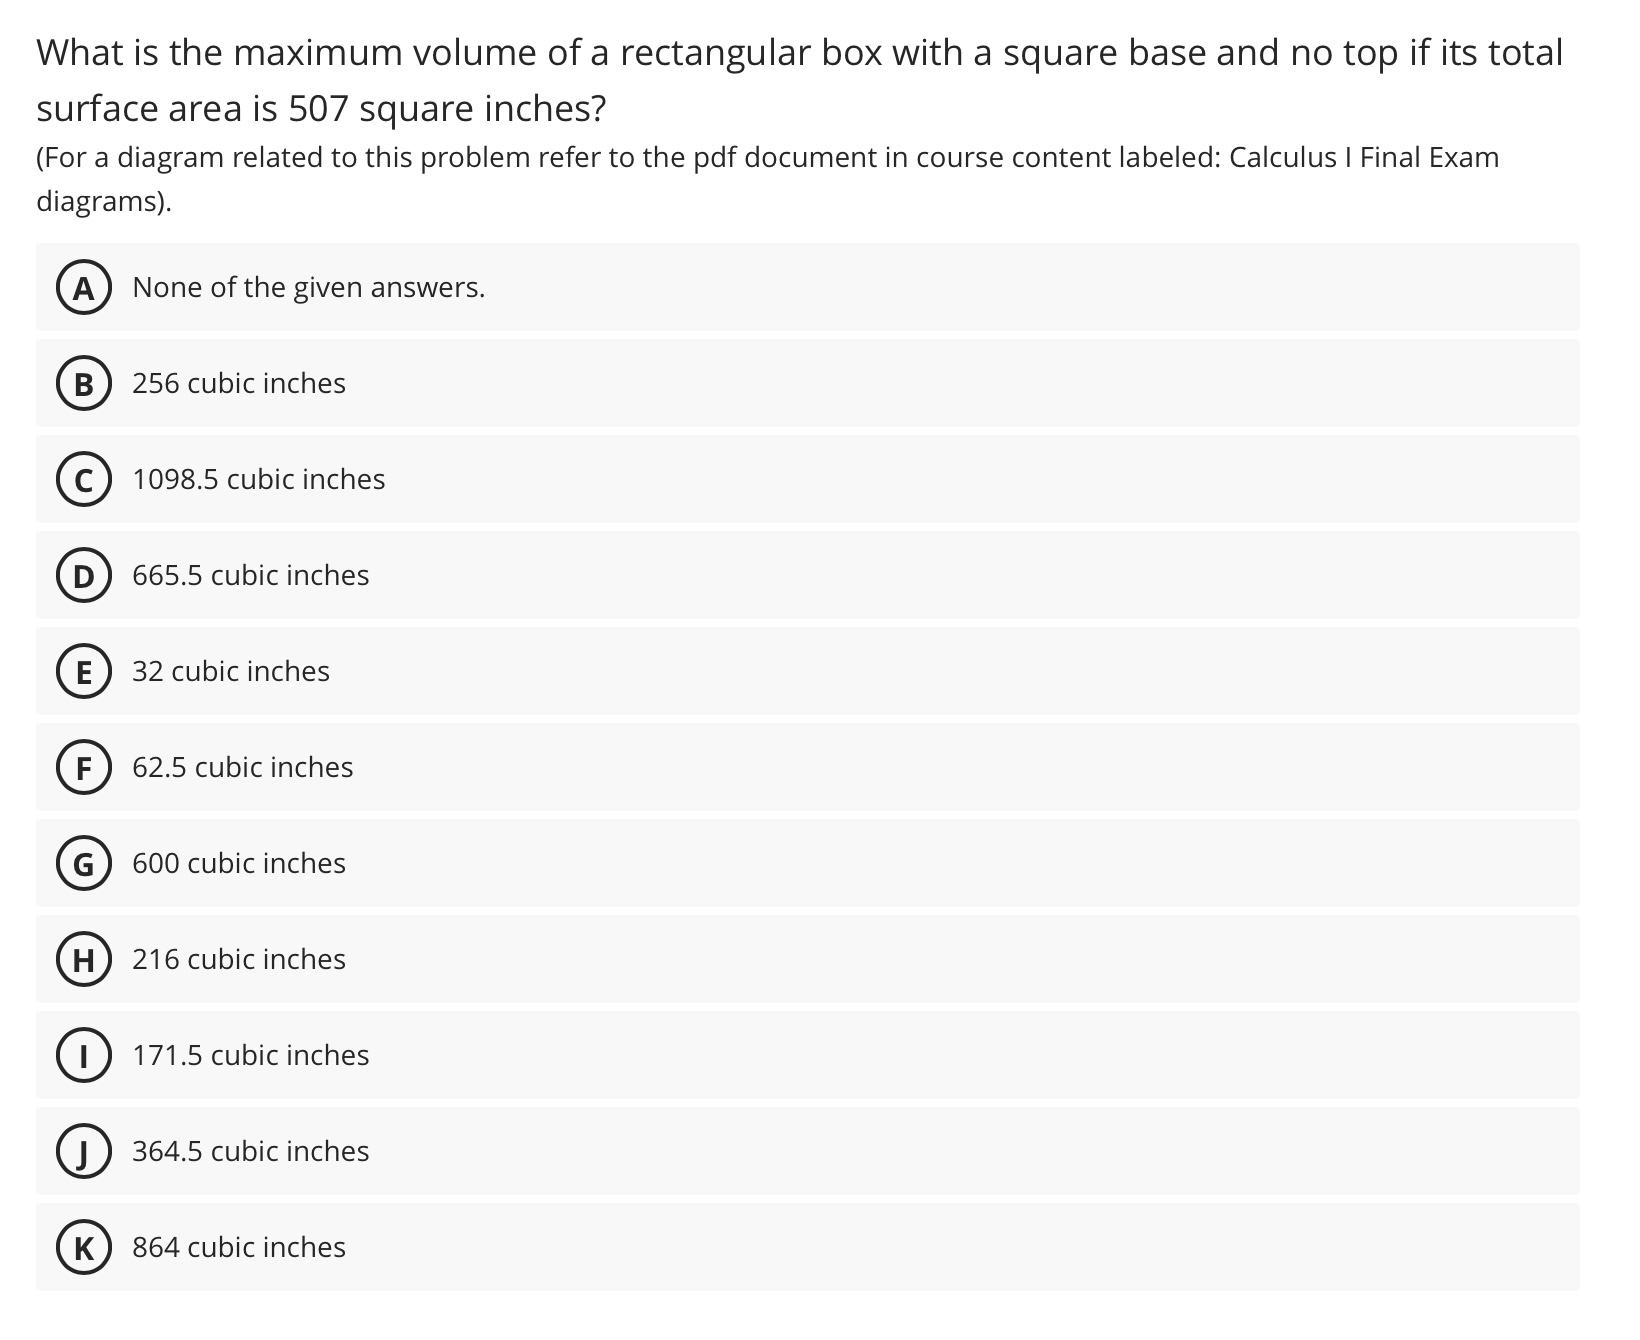Click the circled F icon
This screenshot has height=1340, width=1640.
point(83,767)
